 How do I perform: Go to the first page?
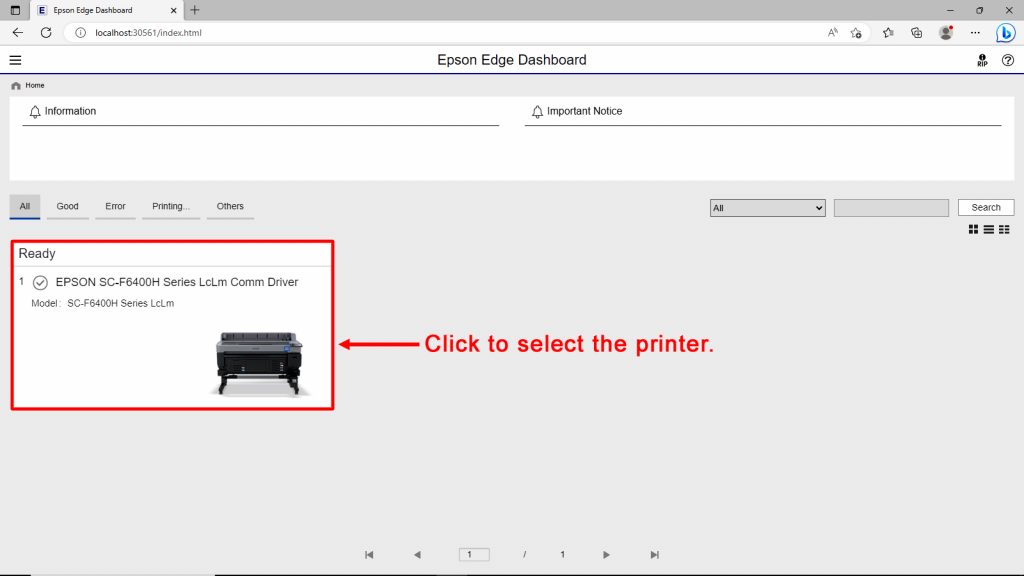coord(369,554)
